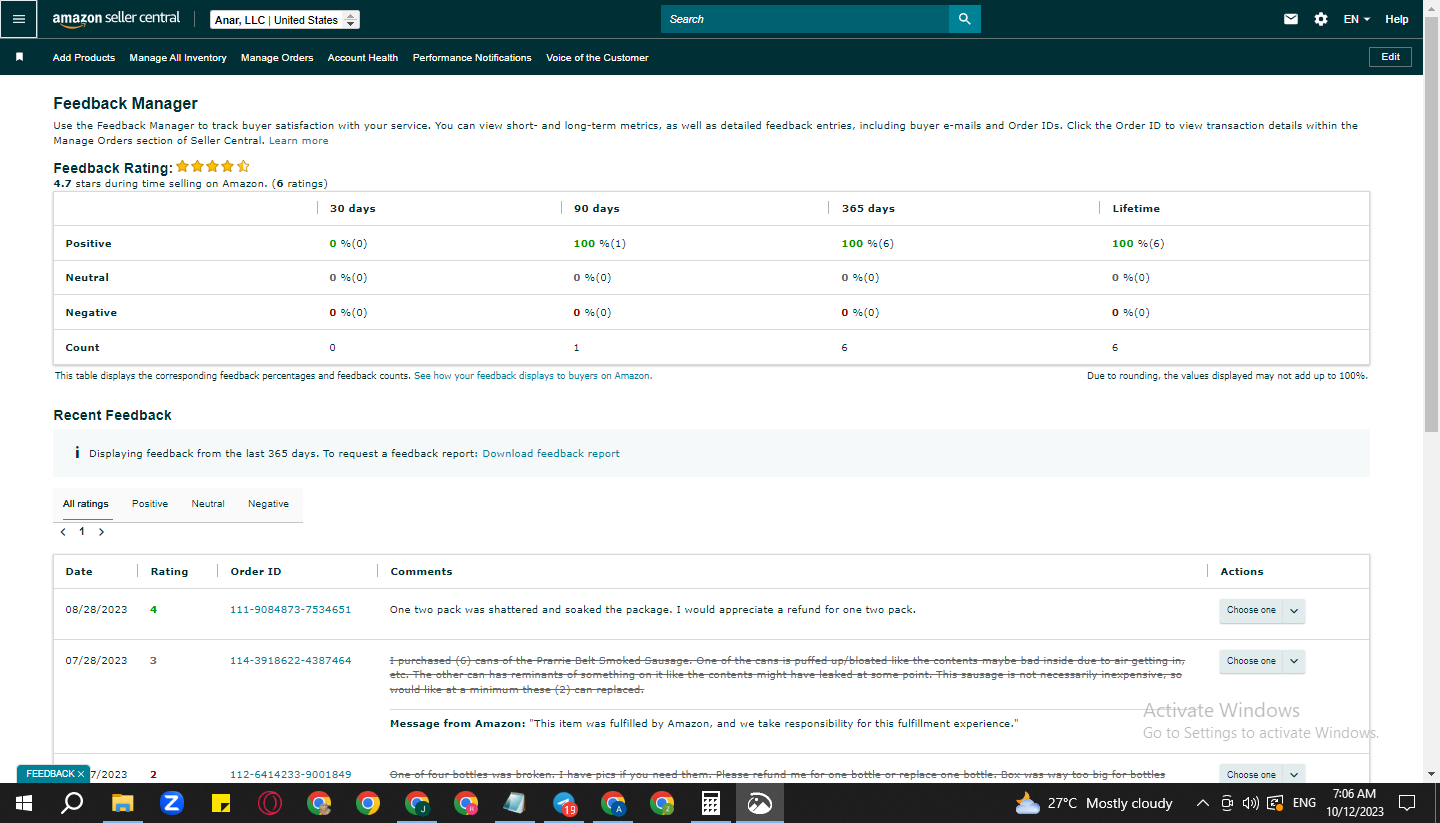Open Performance Notifications
This screenshot has height=823, width=1440.
pyautogui.click(x=472, y=58)
